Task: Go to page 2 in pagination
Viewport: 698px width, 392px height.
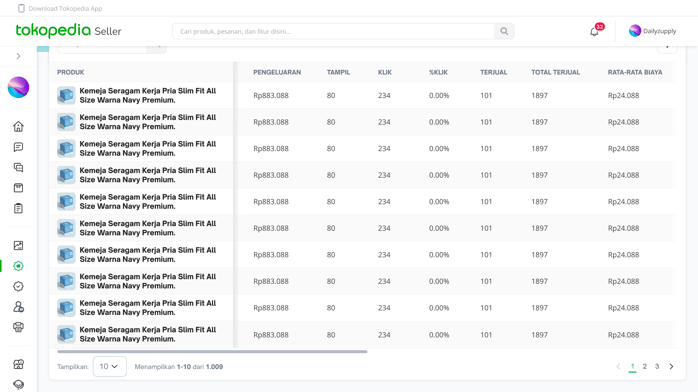Action: (645, 367)
